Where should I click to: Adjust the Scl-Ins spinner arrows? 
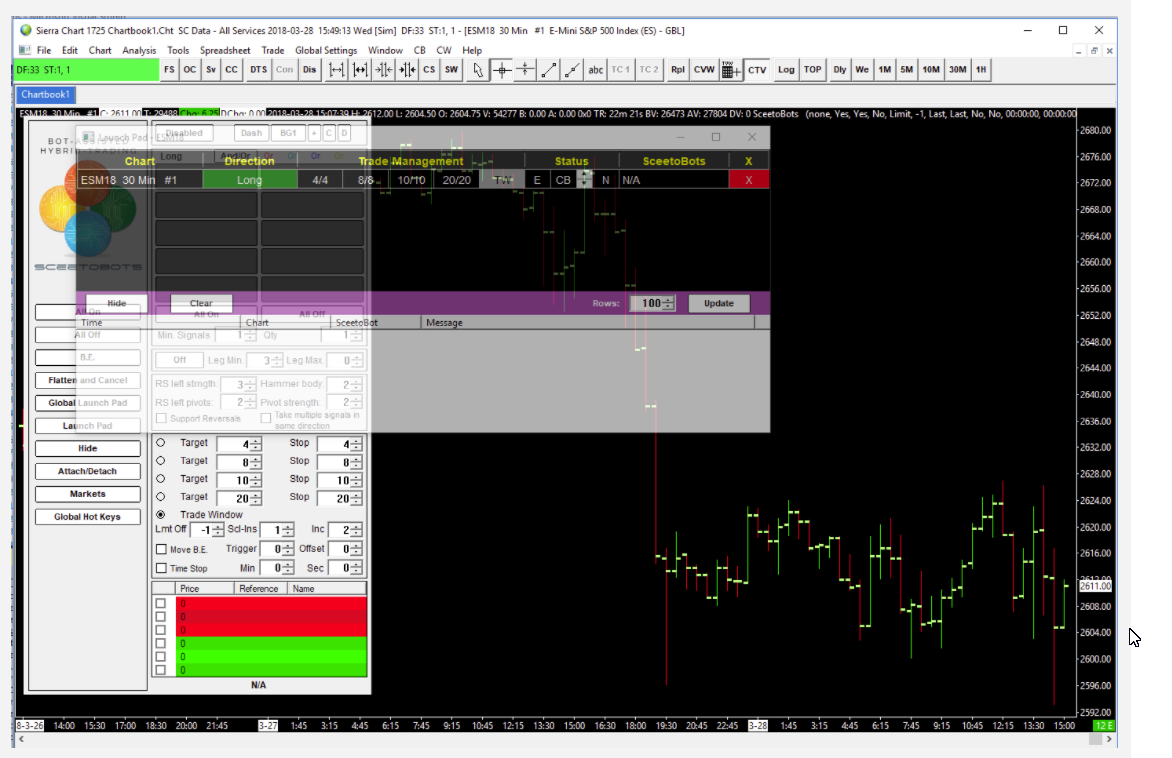(x=288, y=530)
